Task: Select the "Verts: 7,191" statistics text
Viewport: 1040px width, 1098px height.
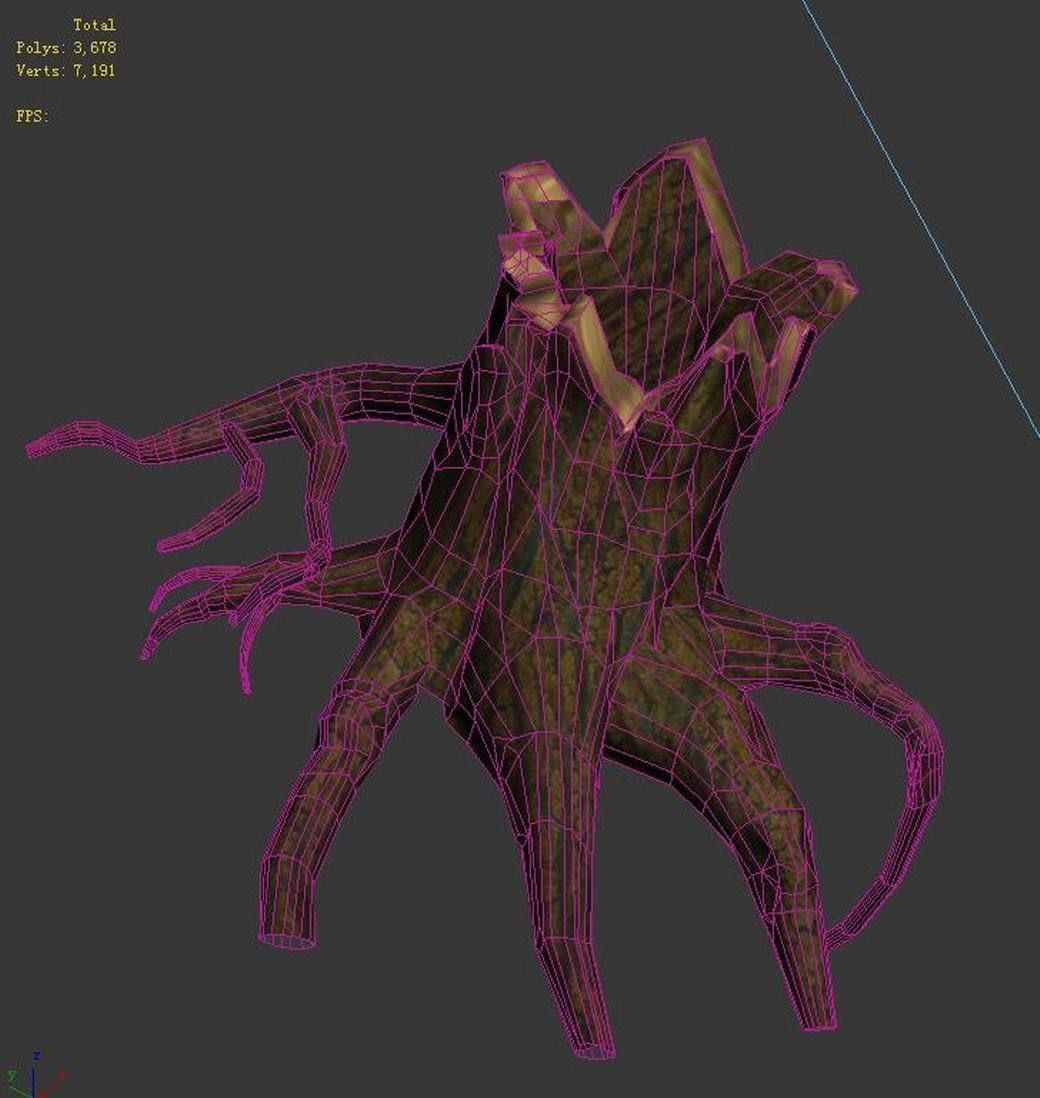Action: click(65, 70)
